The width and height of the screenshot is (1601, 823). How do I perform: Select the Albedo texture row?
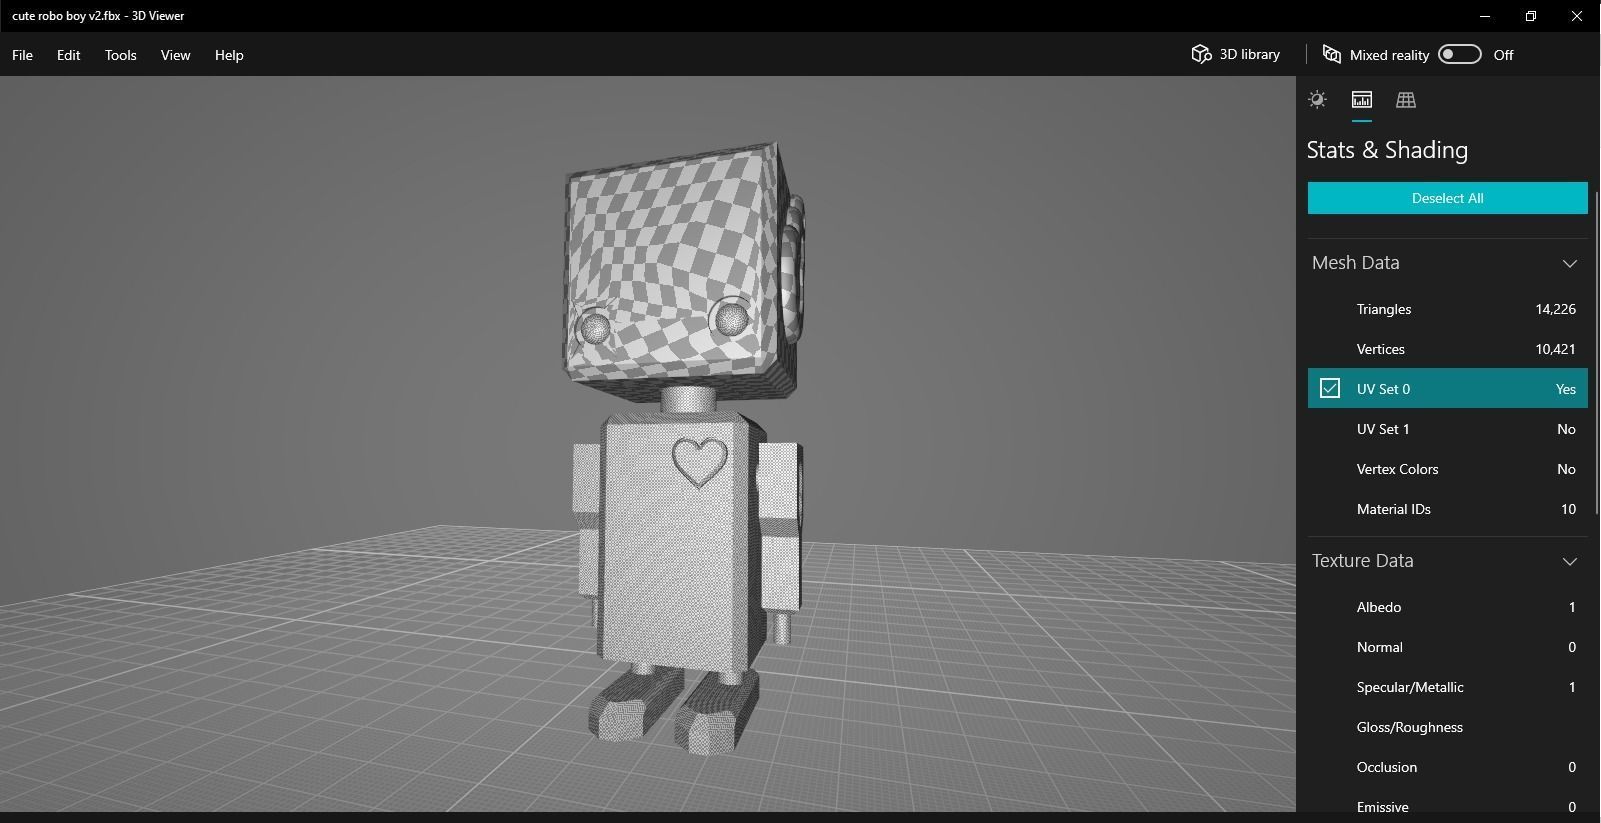tap(1447, 607)
